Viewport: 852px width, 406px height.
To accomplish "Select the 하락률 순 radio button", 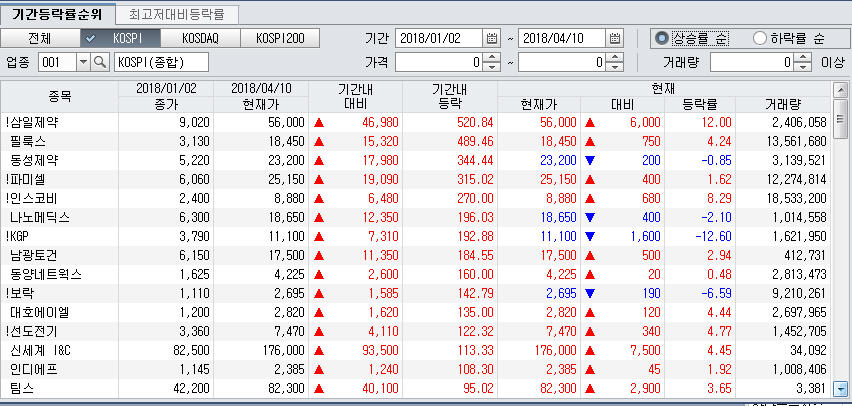I will [x=759, y=38].
